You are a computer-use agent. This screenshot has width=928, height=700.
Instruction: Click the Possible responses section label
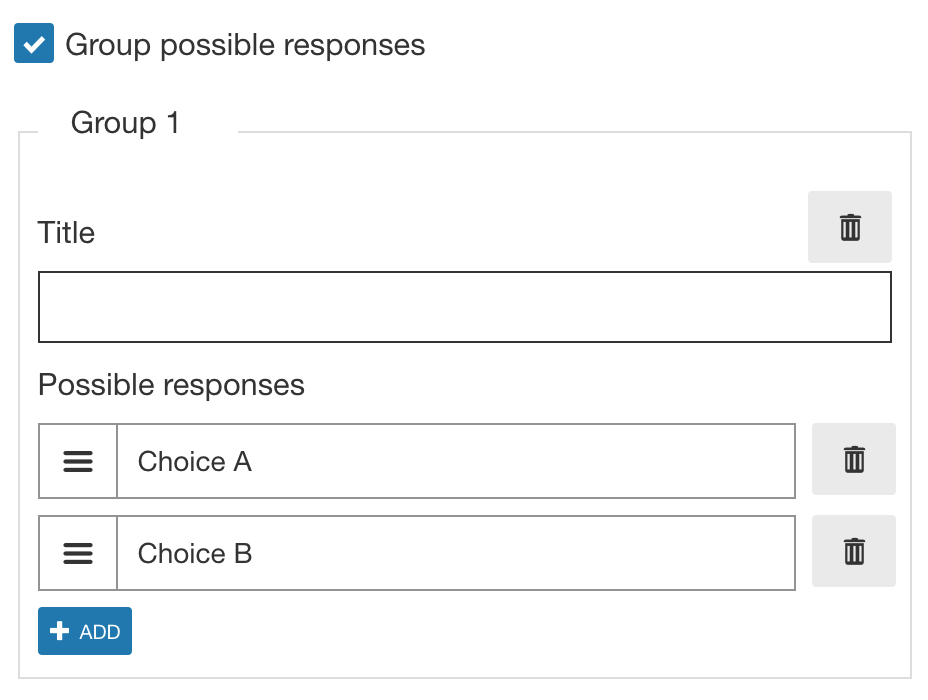171,385
